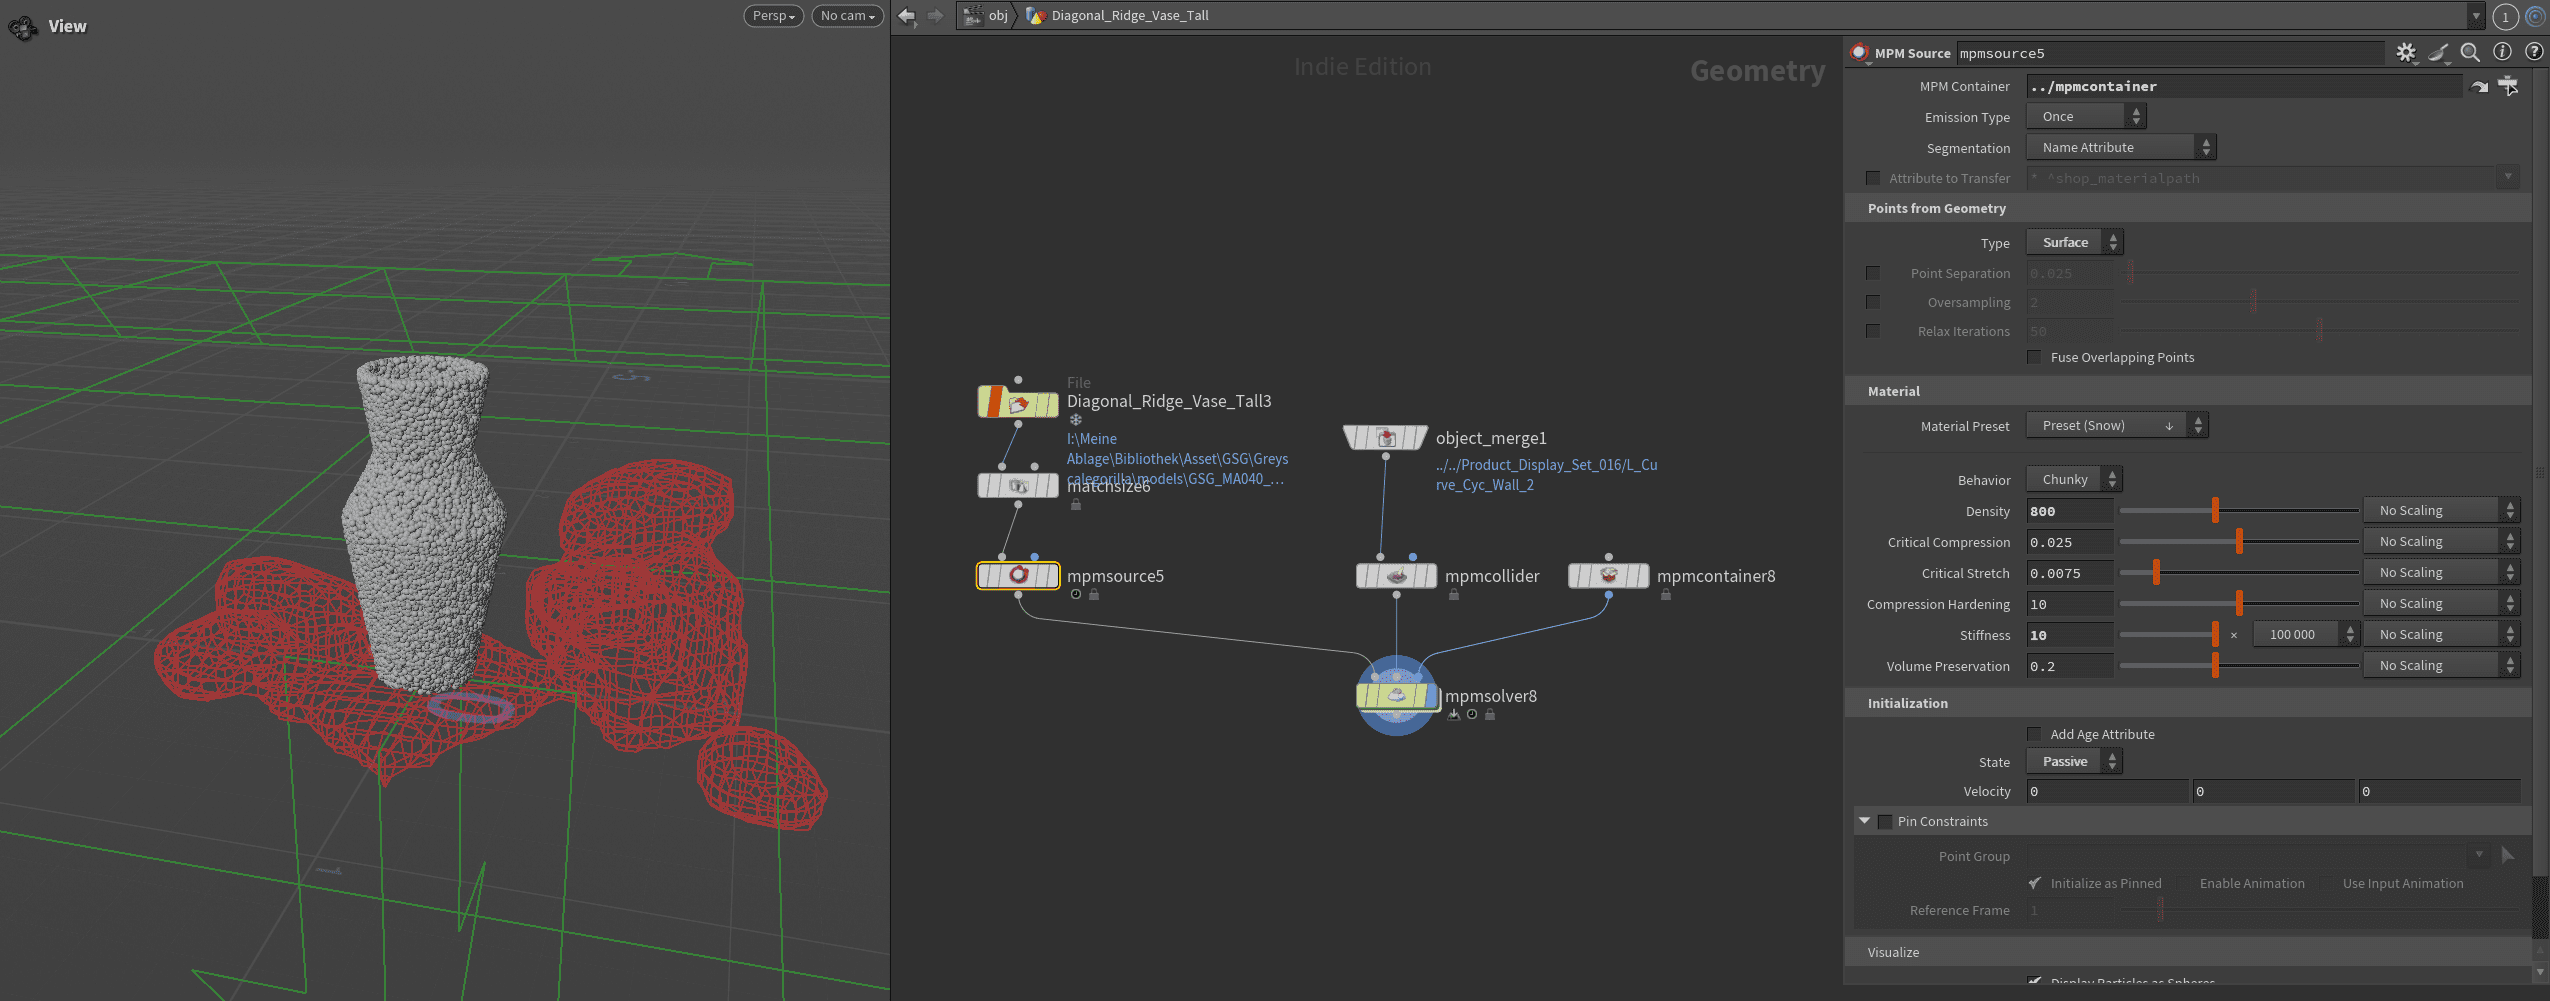The height and width of the screenshot is (1001, 2550).
Task: Enable the Add Age Attribute checkbox
Action: (2035, 733)
